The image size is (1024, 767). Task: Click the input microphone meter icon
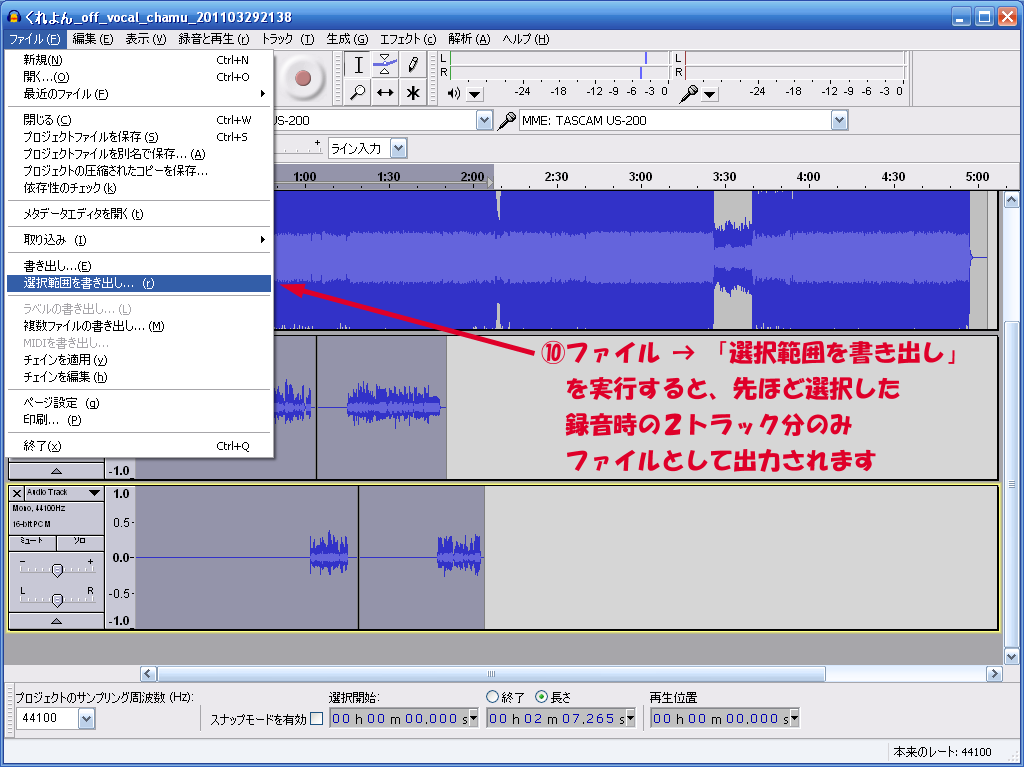click(x=688, y=94)
